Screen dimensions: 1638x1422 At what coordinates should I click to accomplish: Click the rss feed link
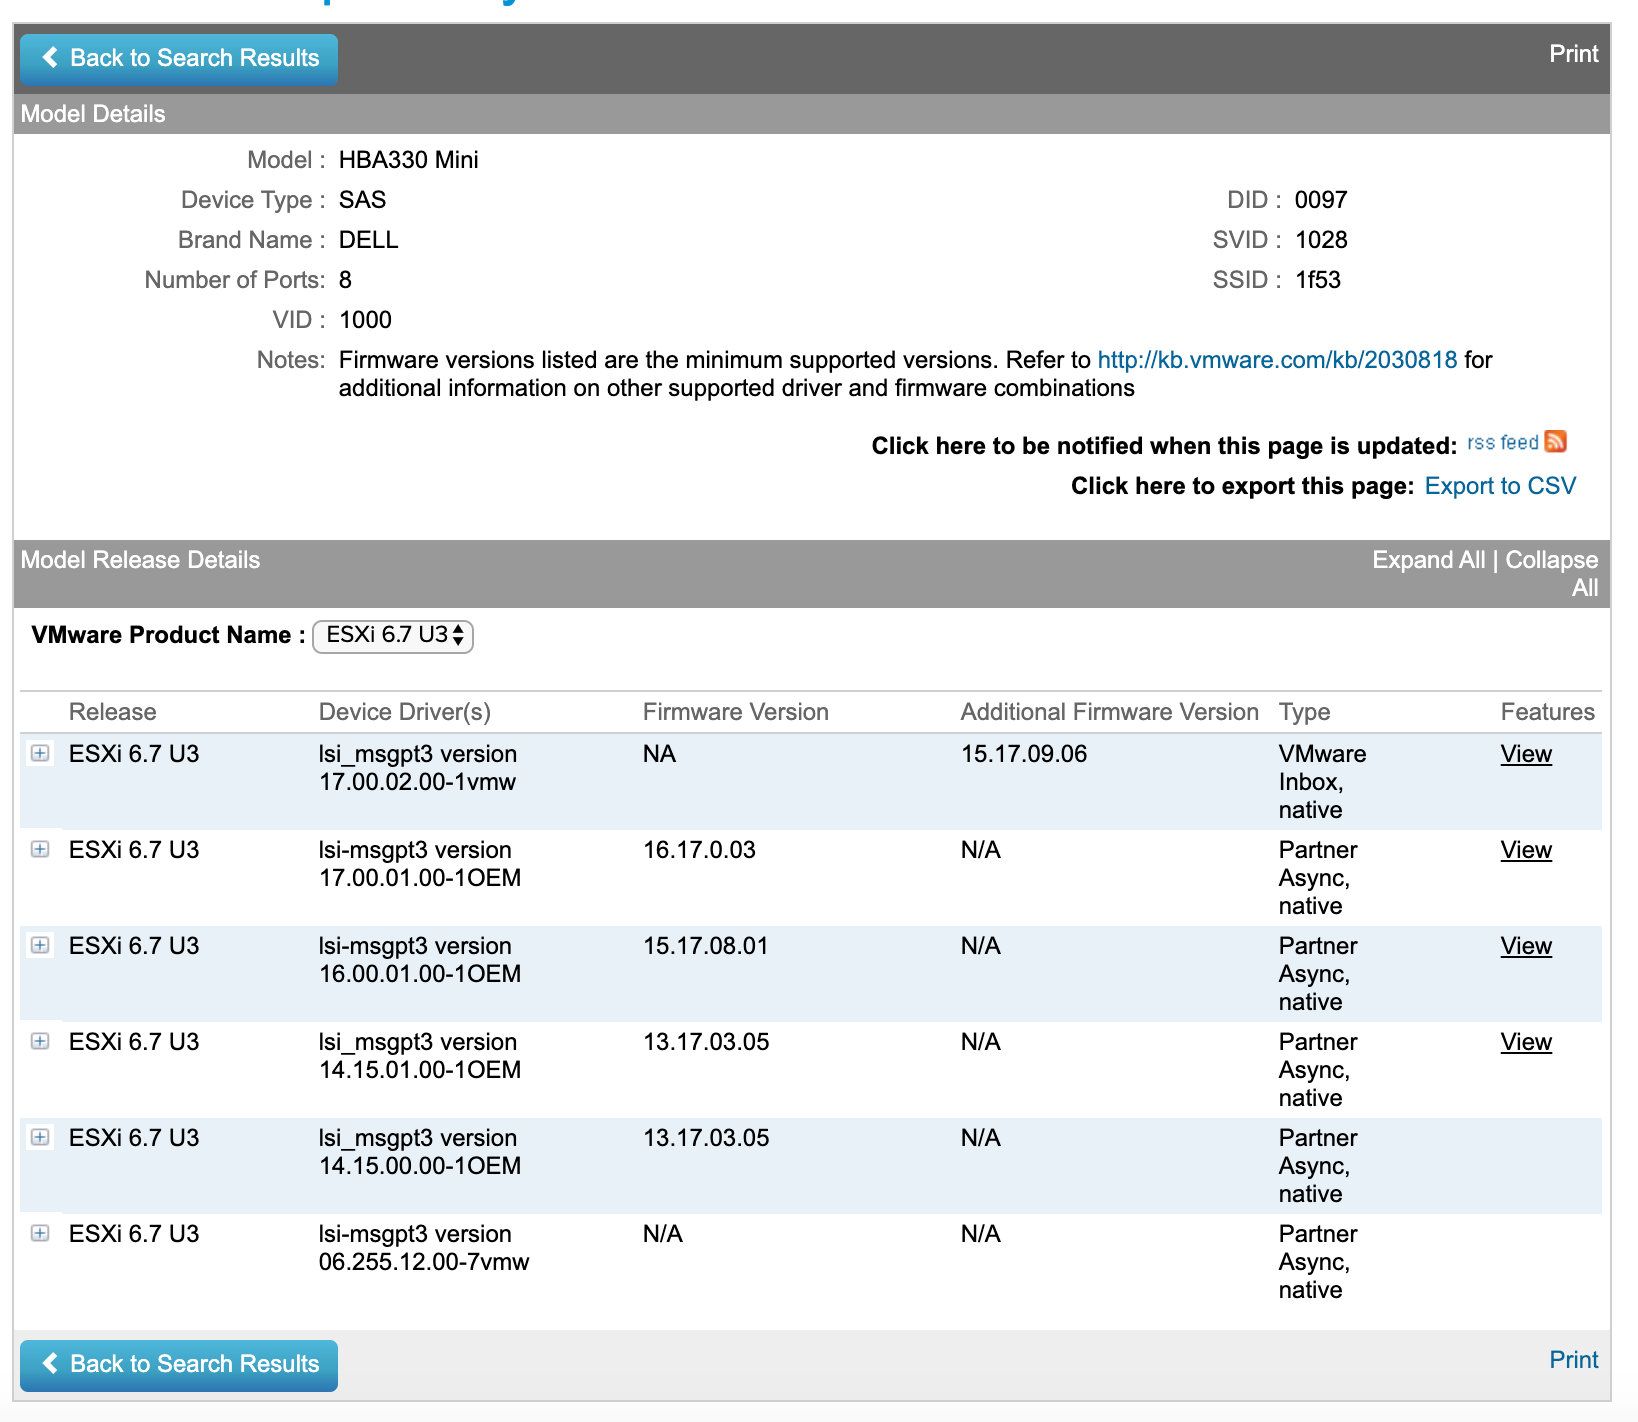pyautogui.click(x=1503, y=443)
